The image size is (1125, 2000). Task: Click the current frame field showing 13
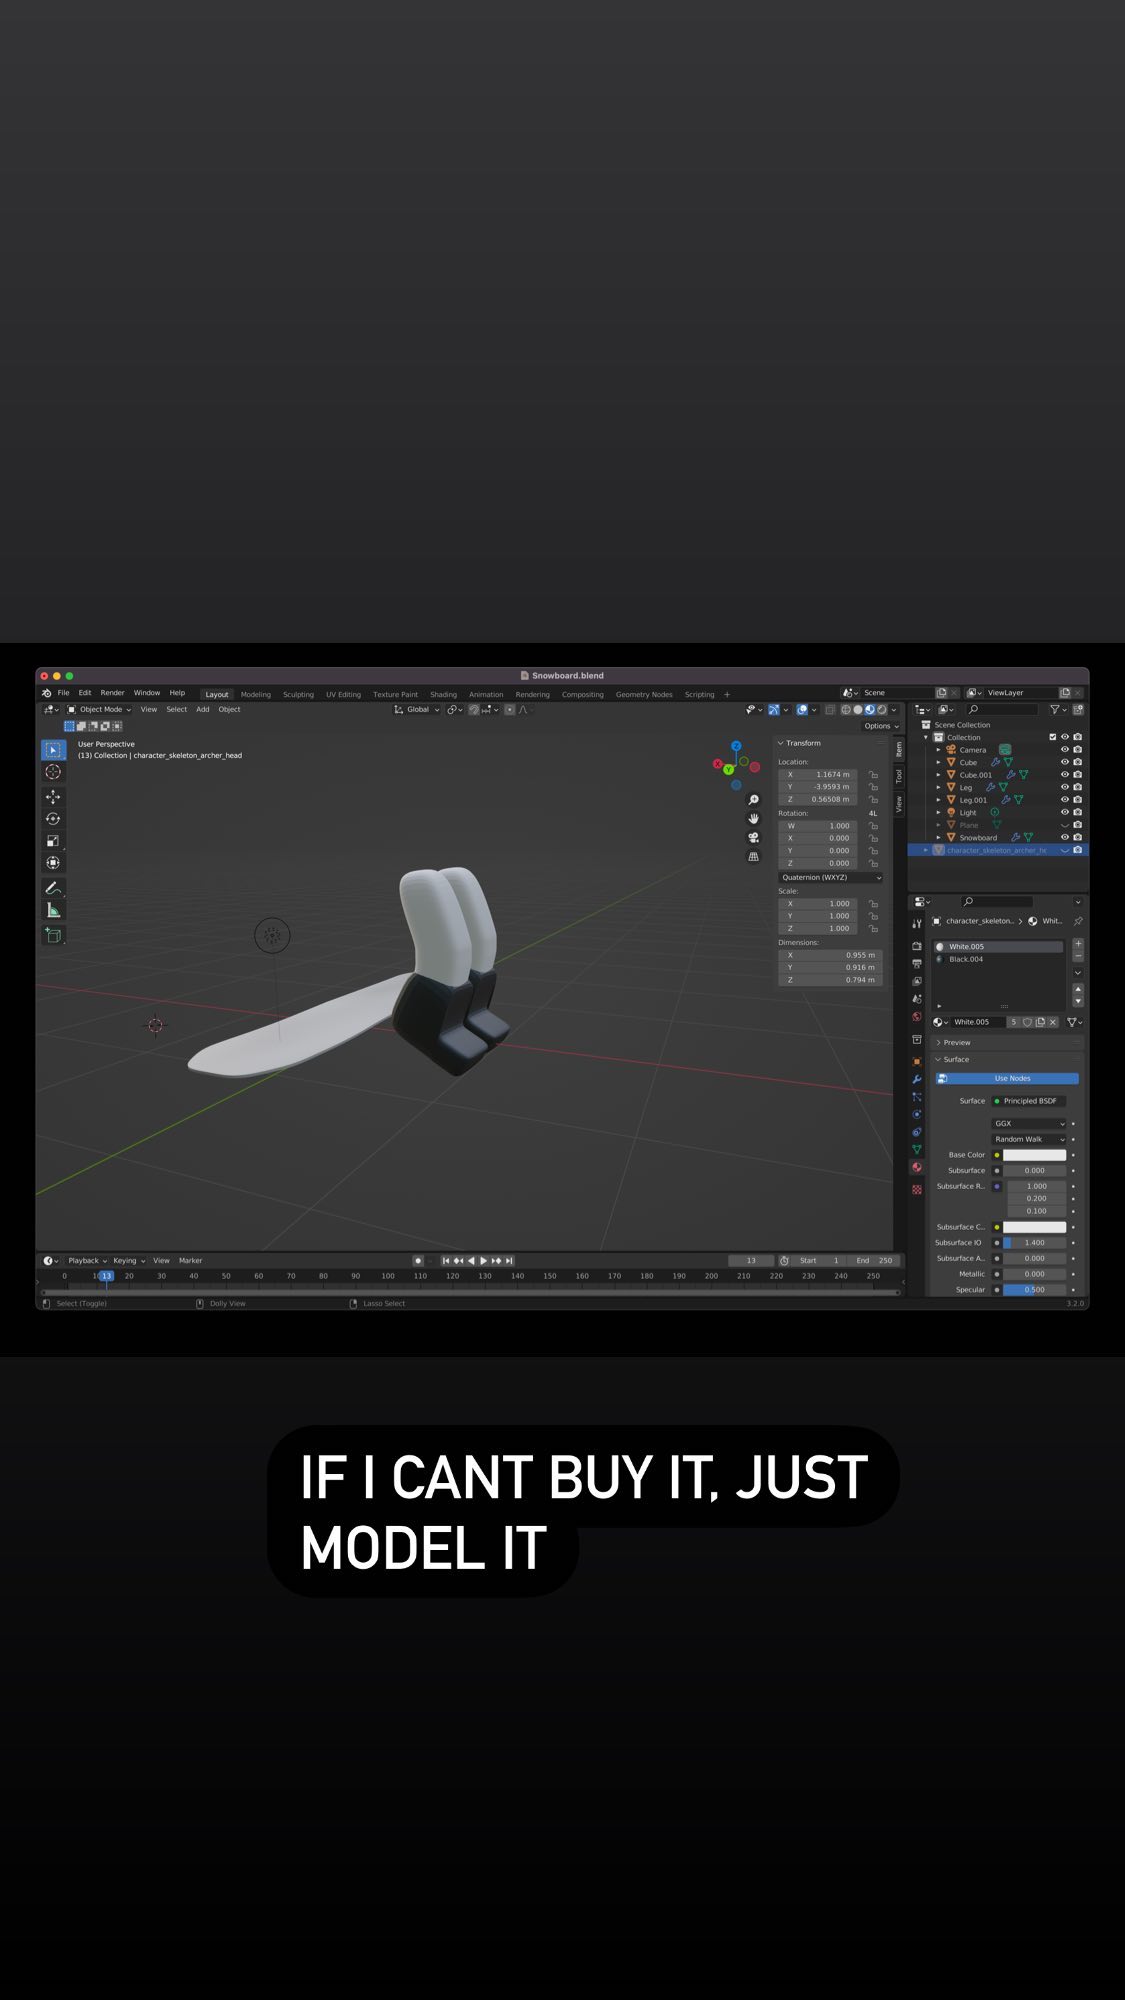[751, 1261]
